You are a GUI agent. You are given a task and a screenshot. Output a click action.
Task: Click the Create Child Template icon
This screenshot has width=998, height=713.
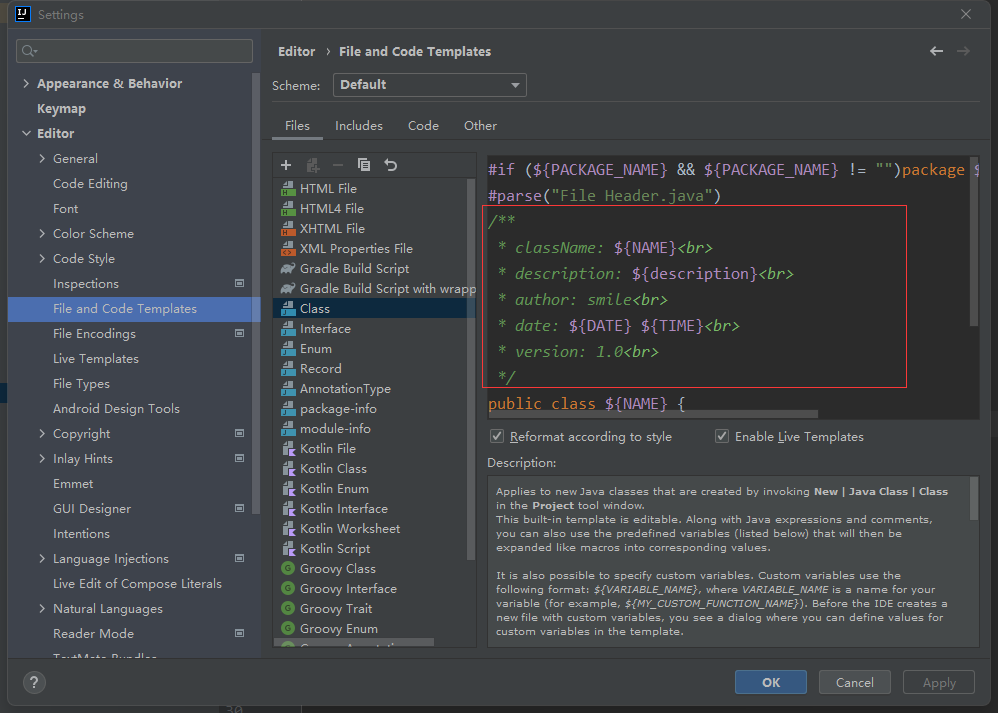(x=312, y=166)
